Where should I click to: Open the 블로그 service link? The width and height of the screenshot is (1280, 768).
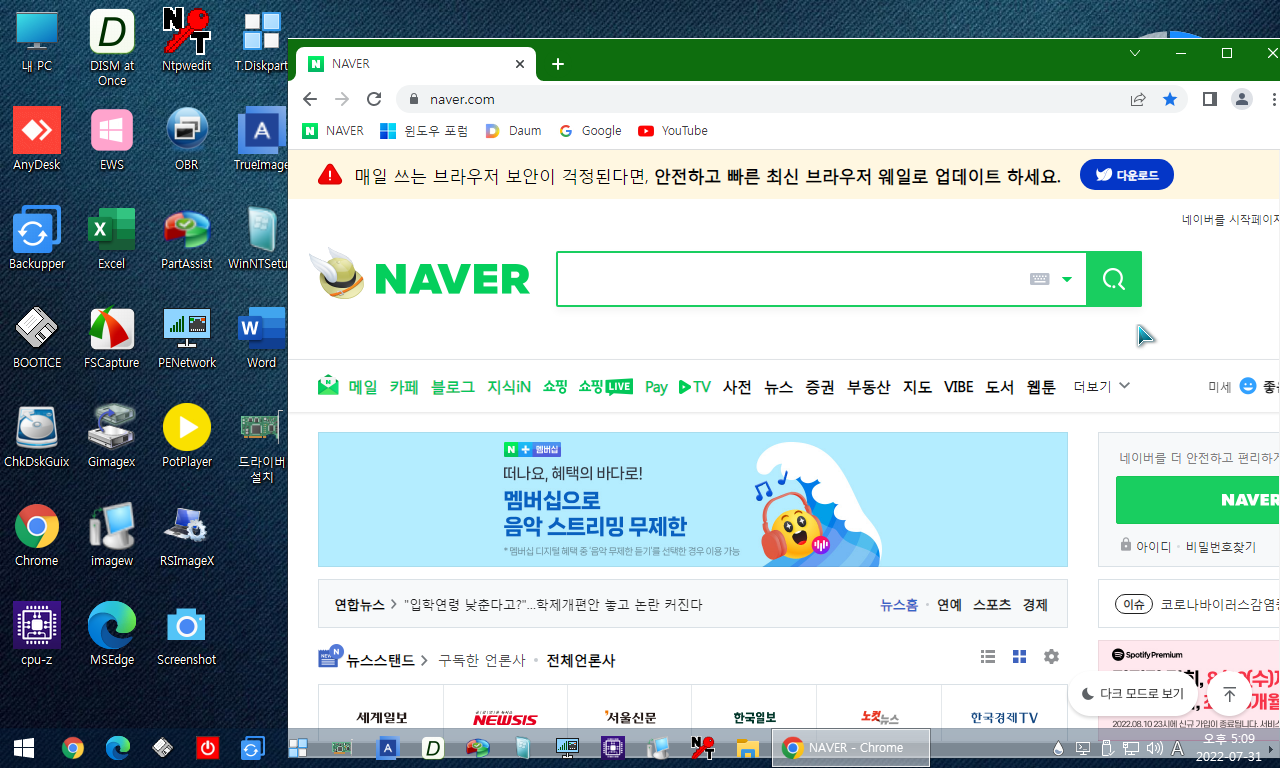click(453, 386)
